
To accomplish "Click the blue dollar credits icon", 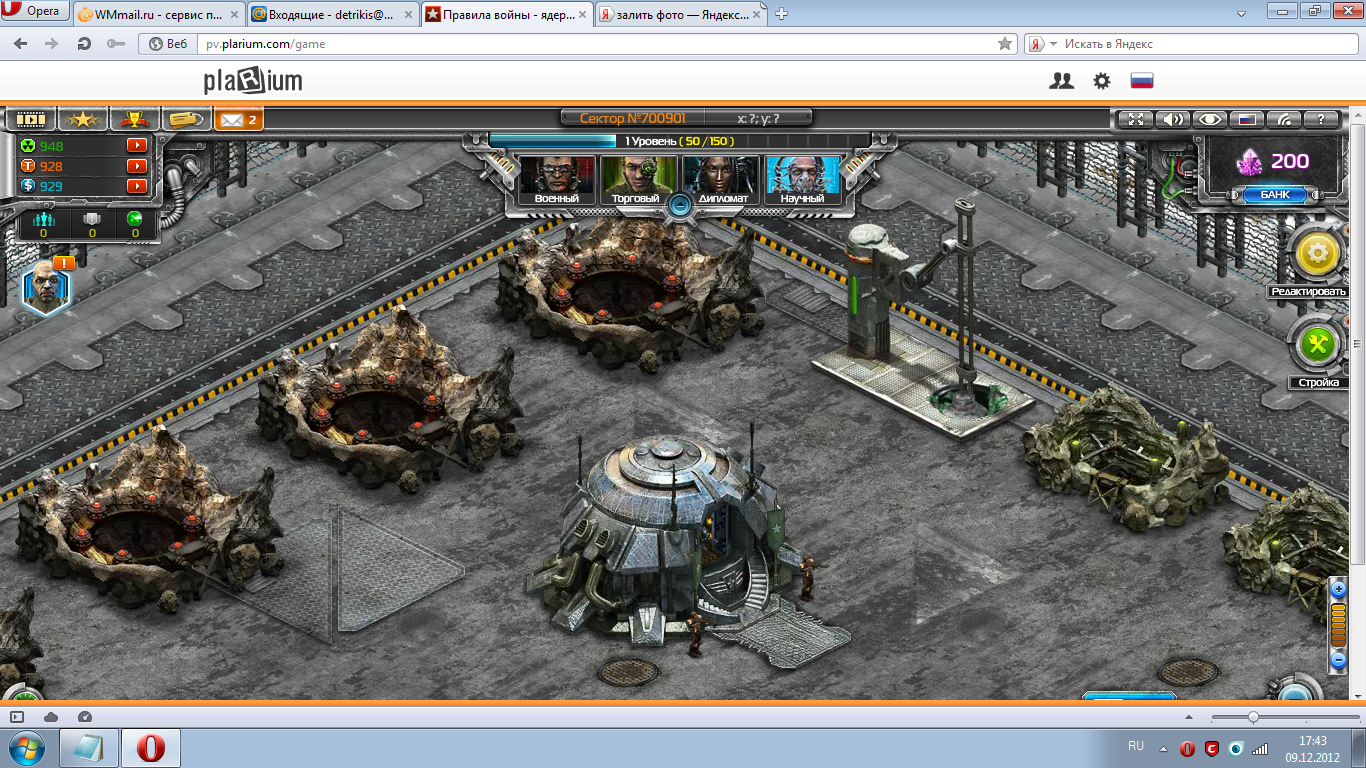I will (x=28, y=186).
